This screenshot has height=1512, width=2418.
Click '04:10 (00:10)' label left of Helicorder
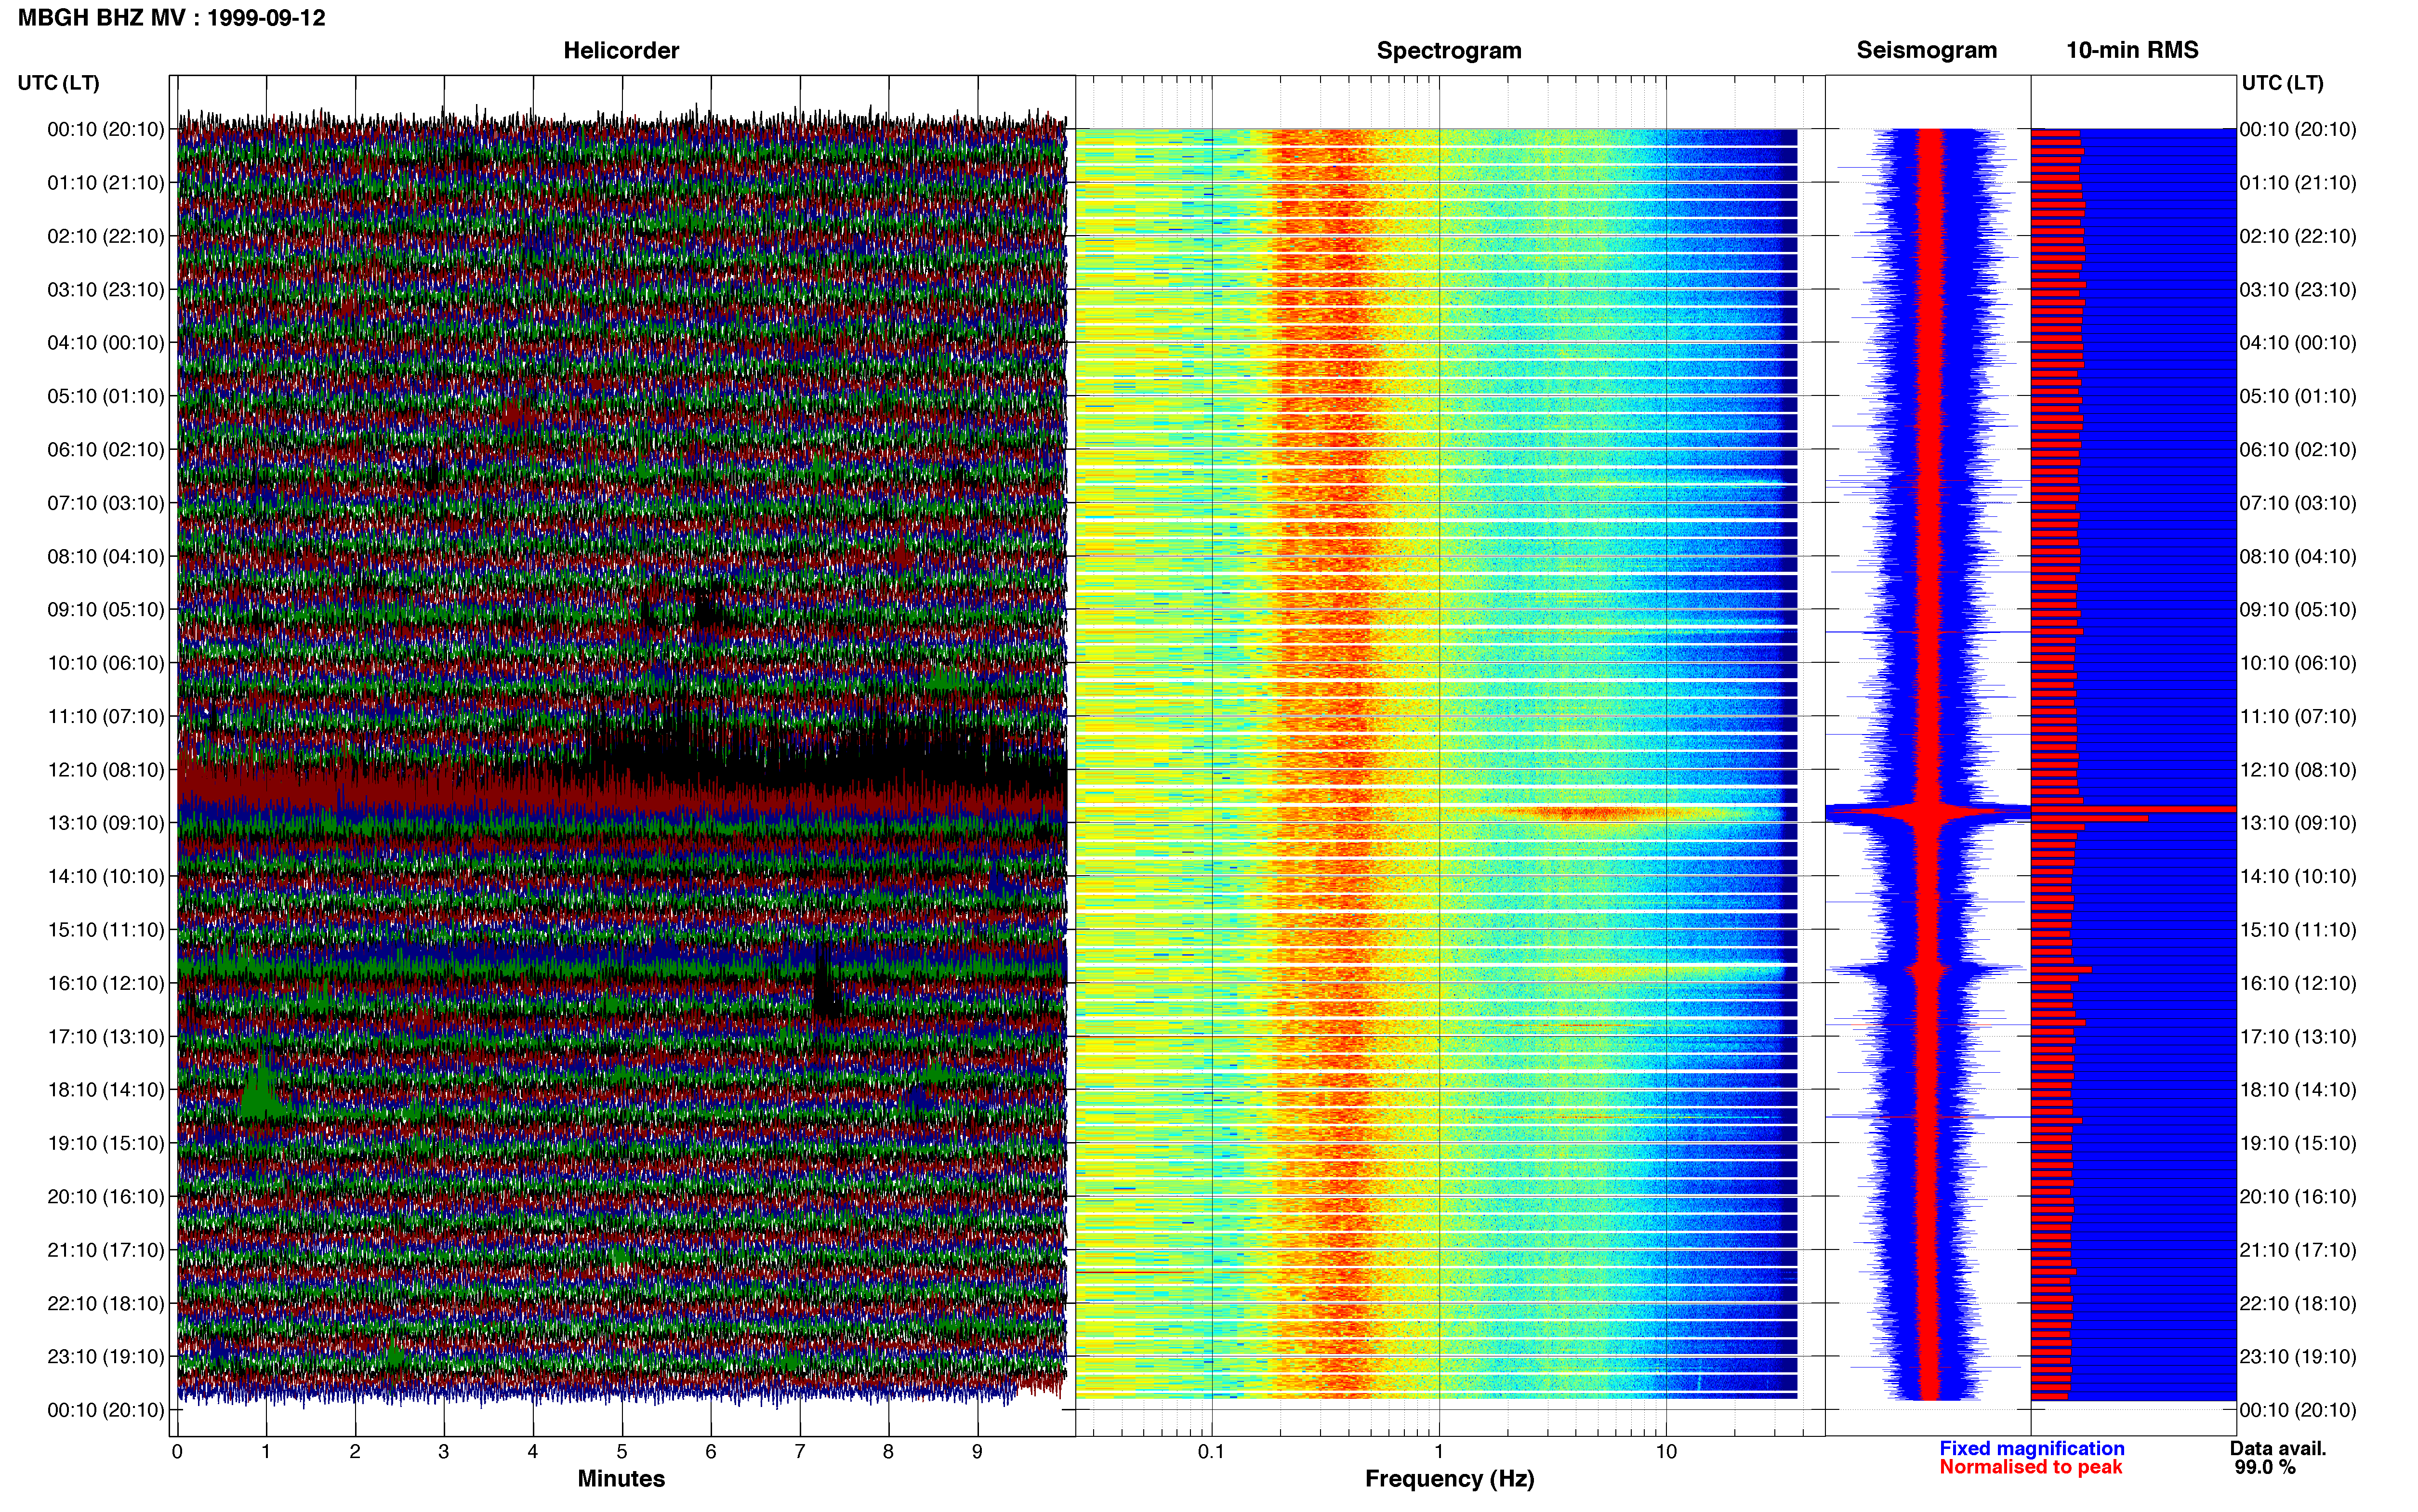tap(106, 343)
